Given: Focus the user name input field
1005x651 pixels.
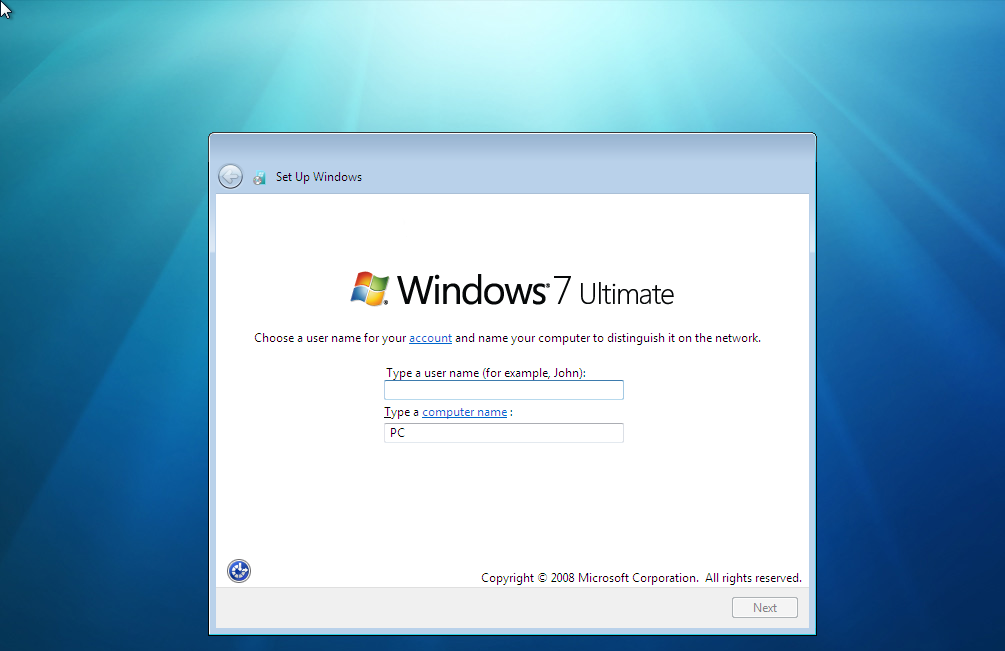Looking at the screenshot, I should point(504,390).
